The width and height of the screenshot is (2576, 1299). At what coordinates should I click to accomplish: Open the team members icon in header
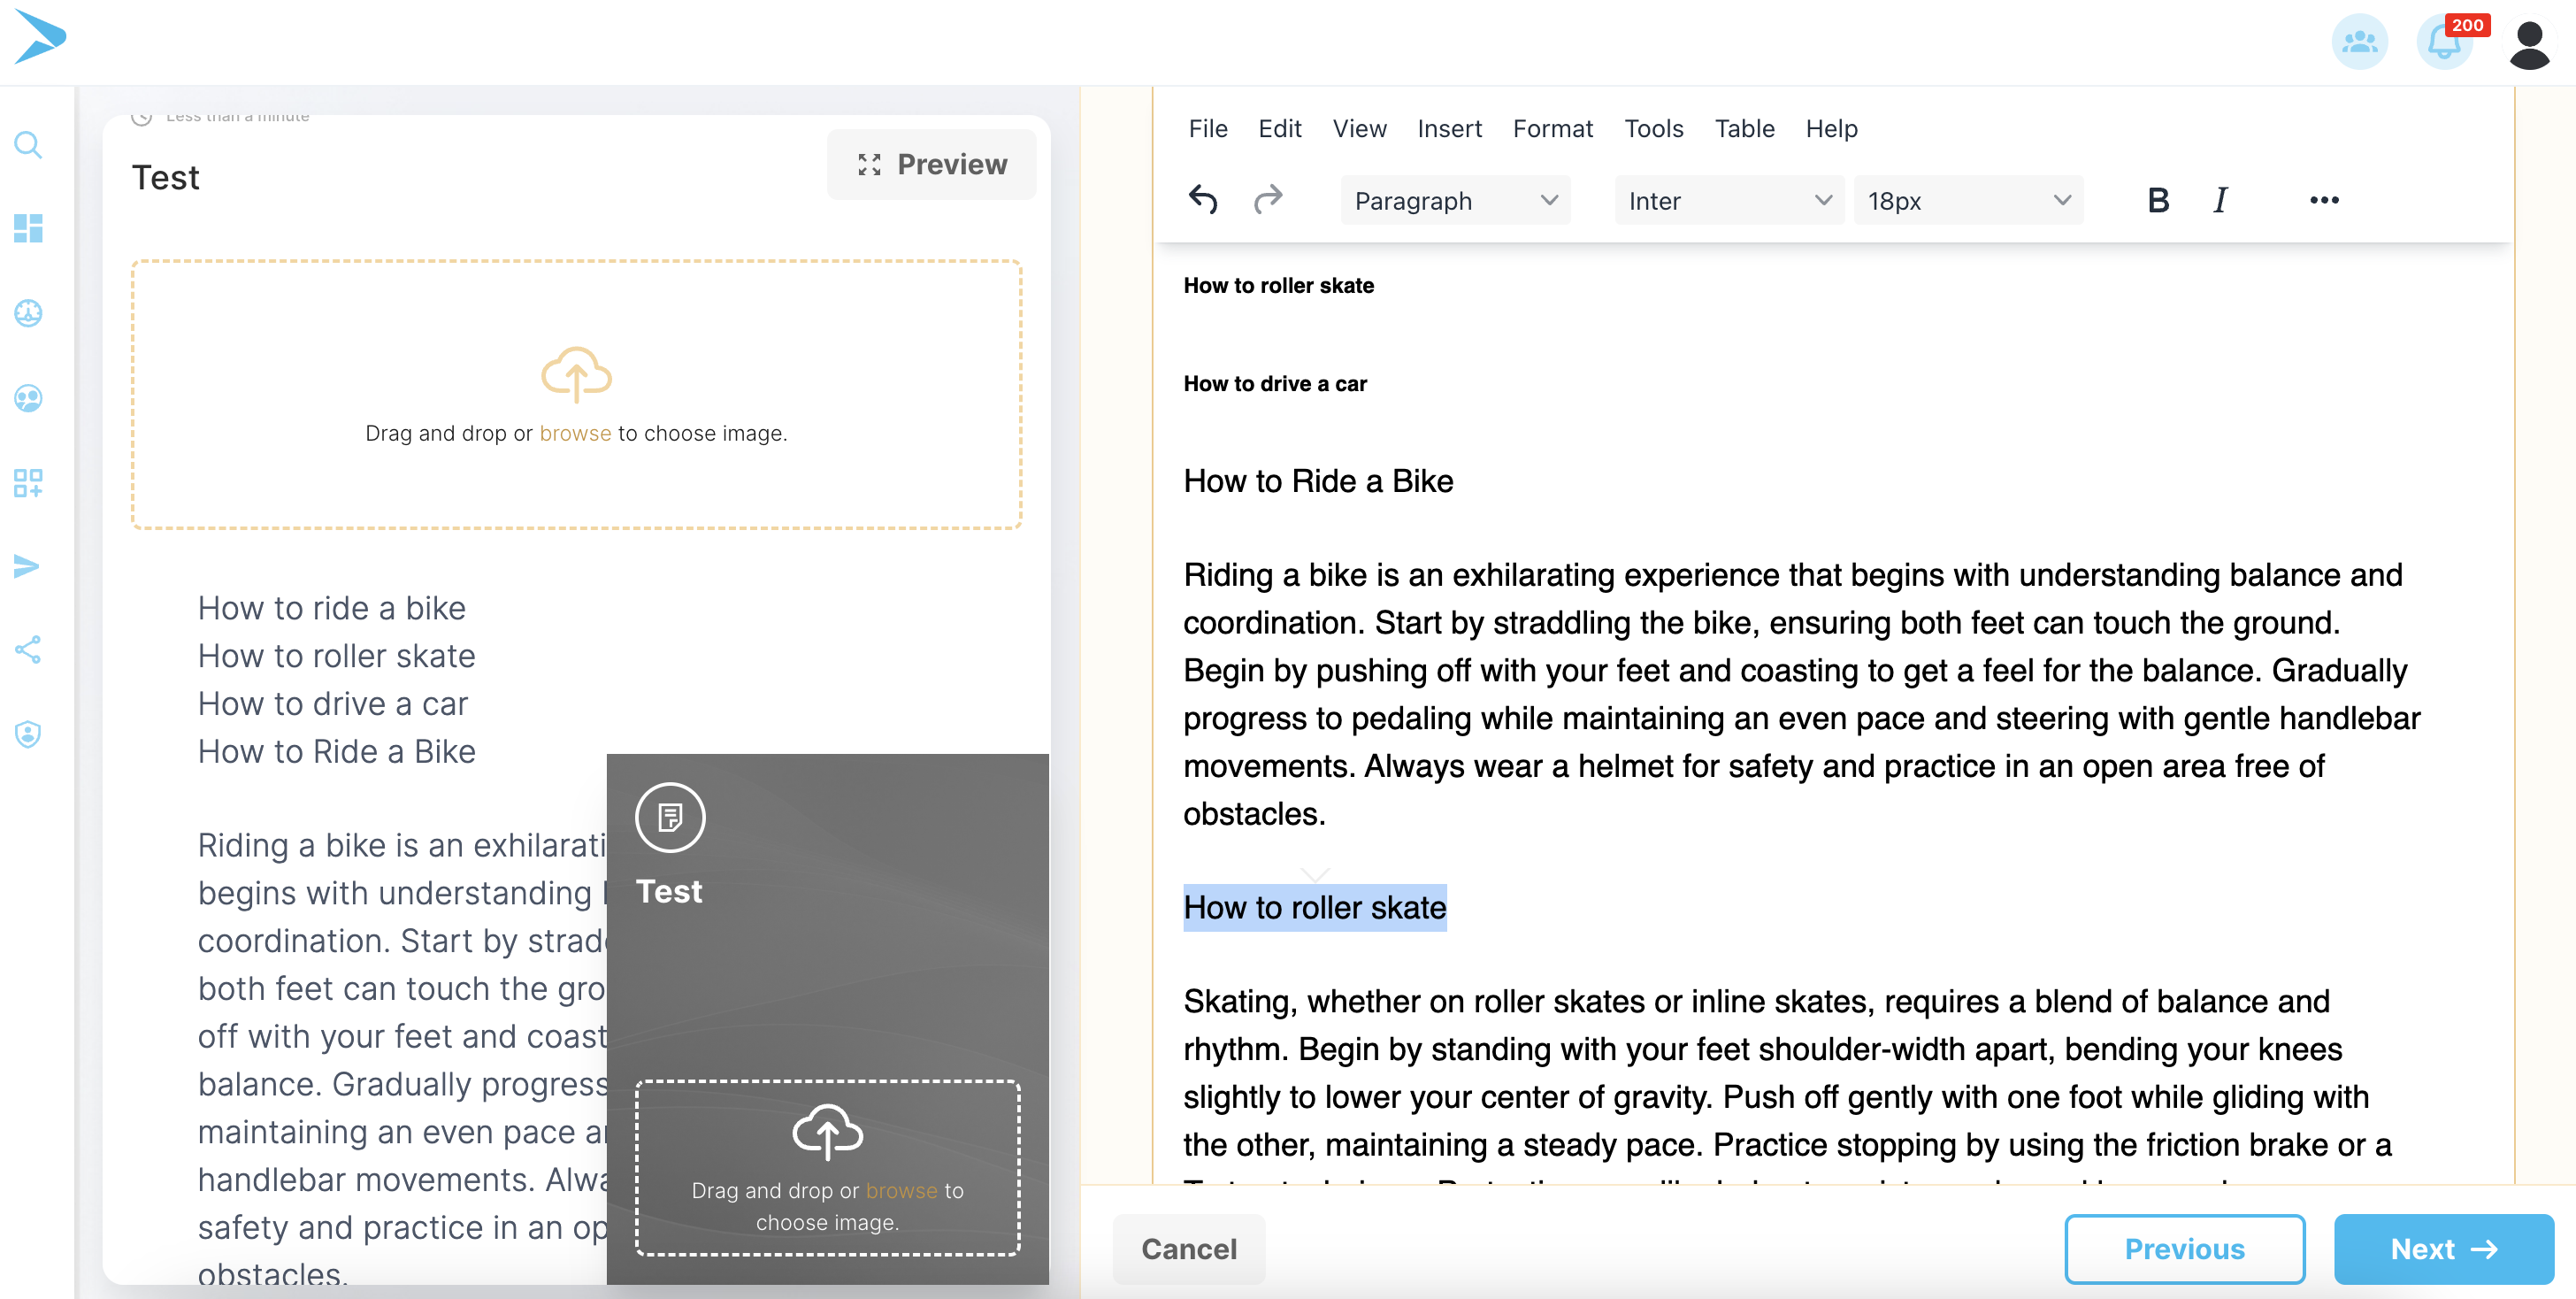pos(2360,42)
